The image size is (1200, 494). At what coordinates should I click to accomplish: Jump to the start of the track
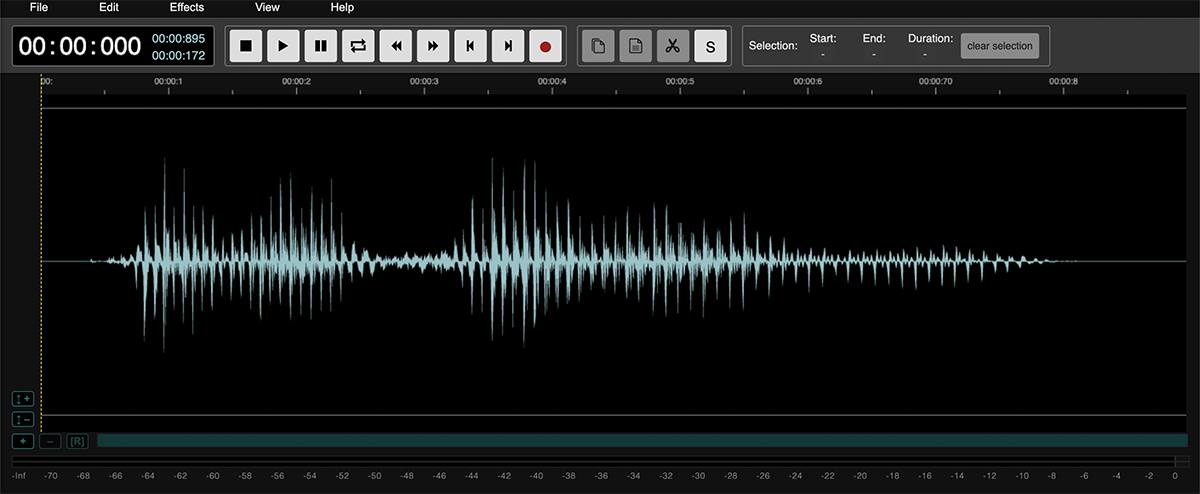[x=470, y=46]
